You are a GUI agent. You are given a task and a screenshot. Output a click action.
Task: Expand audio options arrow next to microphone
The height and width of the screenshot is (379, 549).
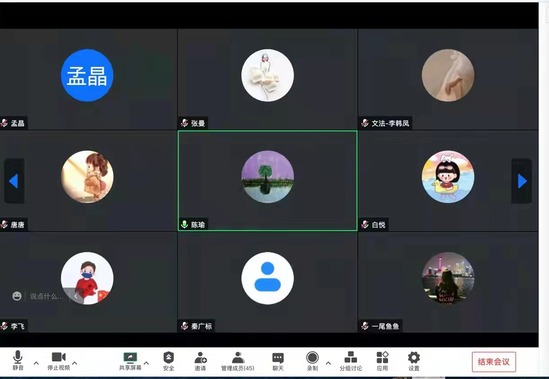tap(36, 363)
